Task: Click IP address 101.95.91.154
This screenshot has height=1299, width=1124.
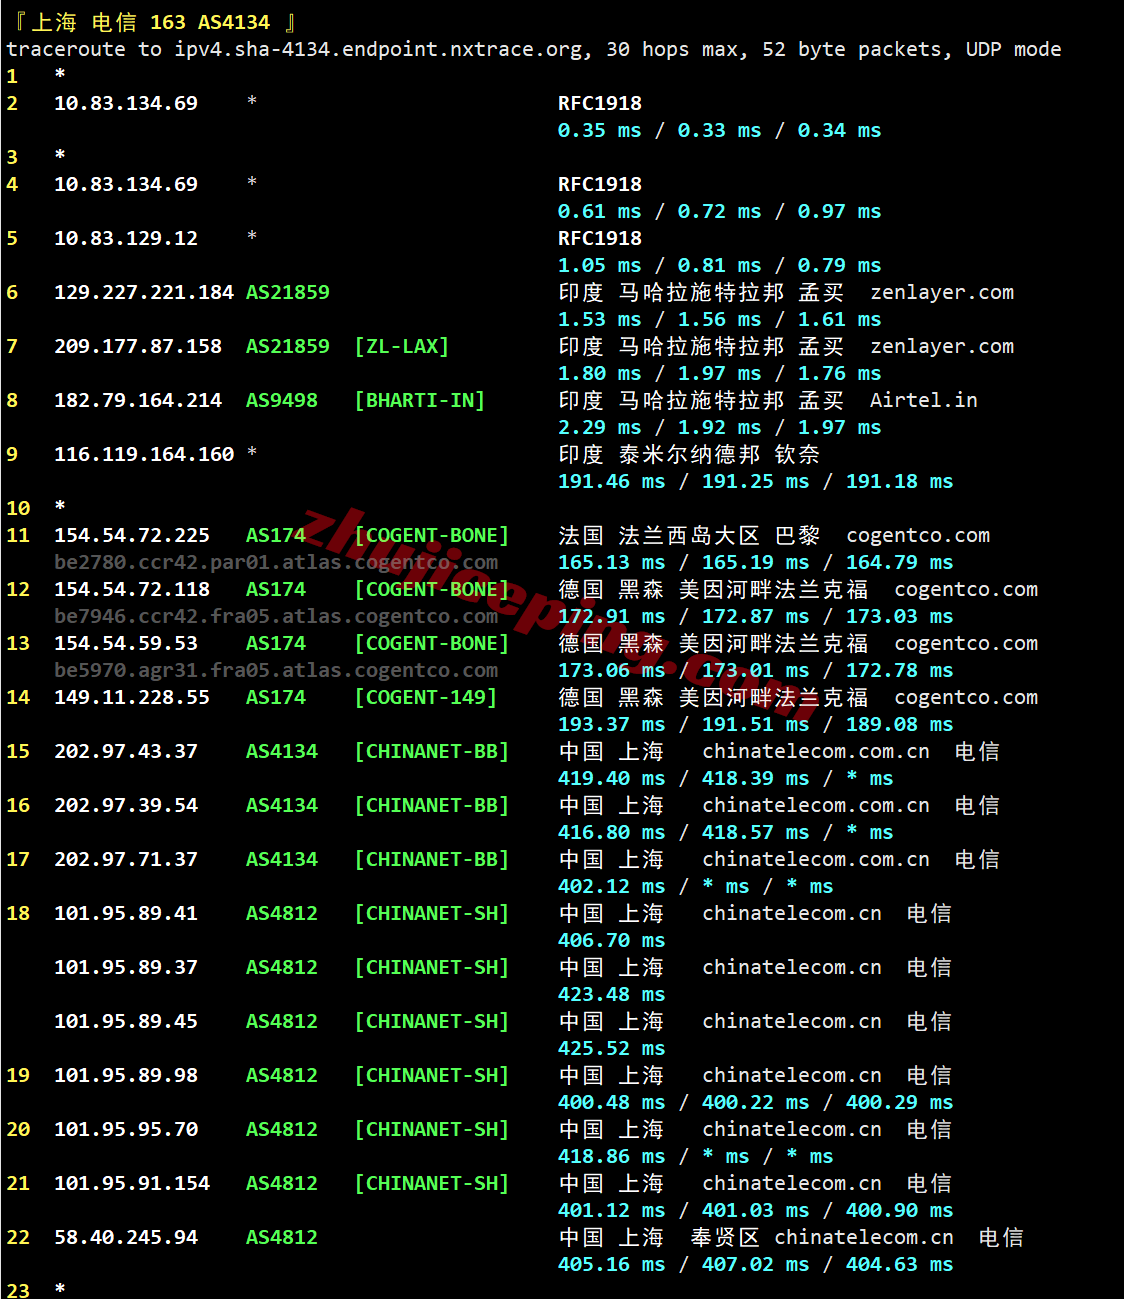Action: 131,1183
